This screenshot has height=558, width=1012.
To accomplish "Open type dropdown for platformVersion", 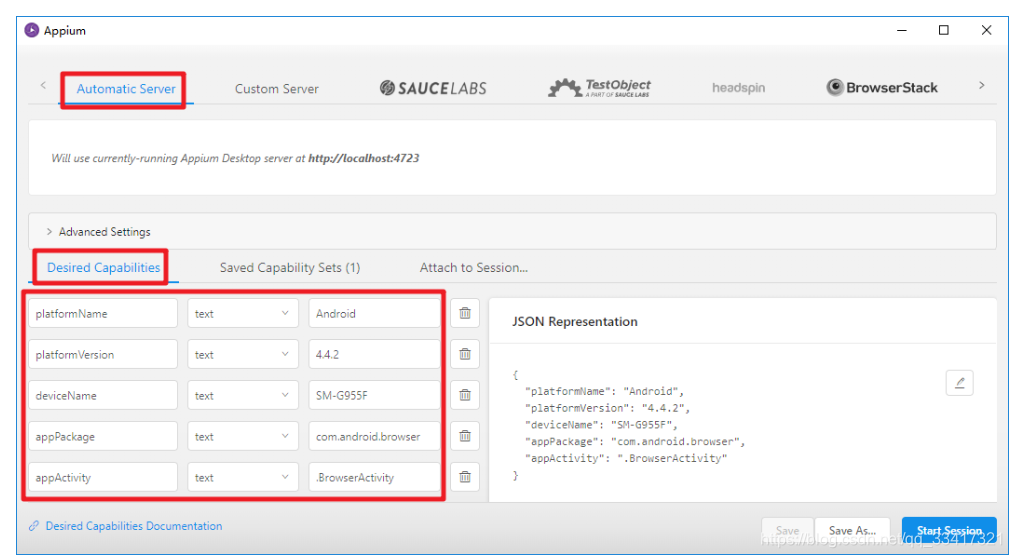I will pos(243,354).
